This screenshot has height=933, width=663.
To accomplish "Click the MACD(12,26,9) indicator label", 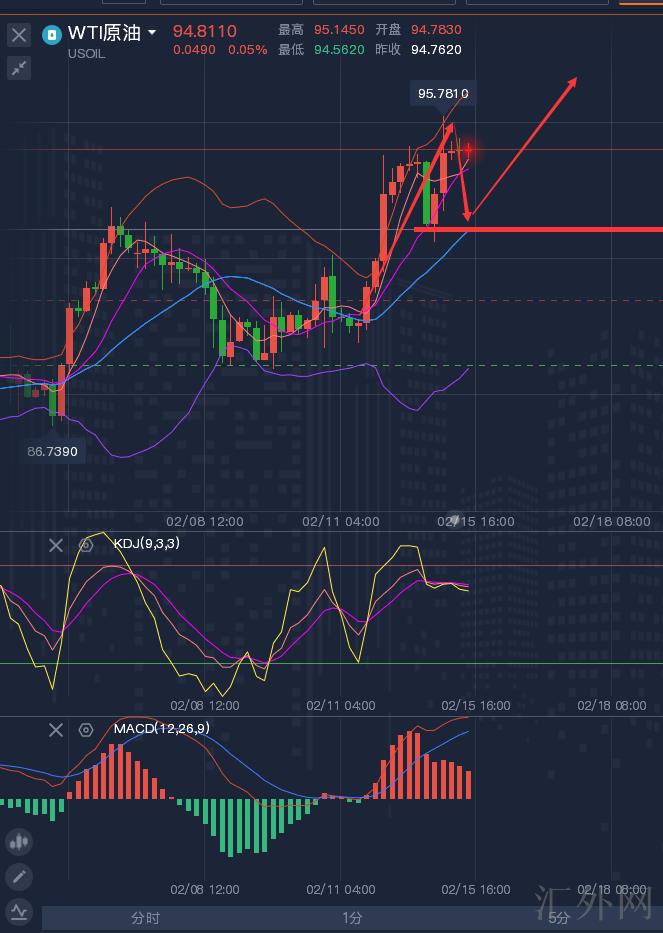I will tap(161, 728).
